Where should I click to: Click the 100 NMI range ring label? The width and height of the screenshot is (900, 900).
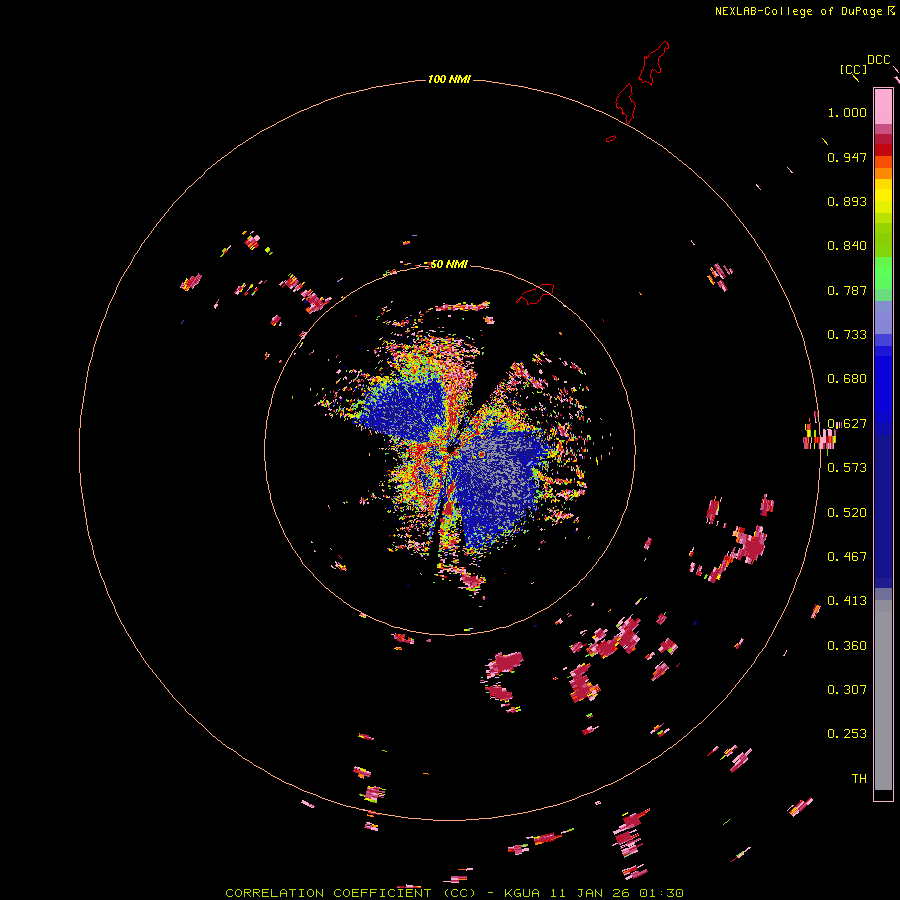click(449, 79)
